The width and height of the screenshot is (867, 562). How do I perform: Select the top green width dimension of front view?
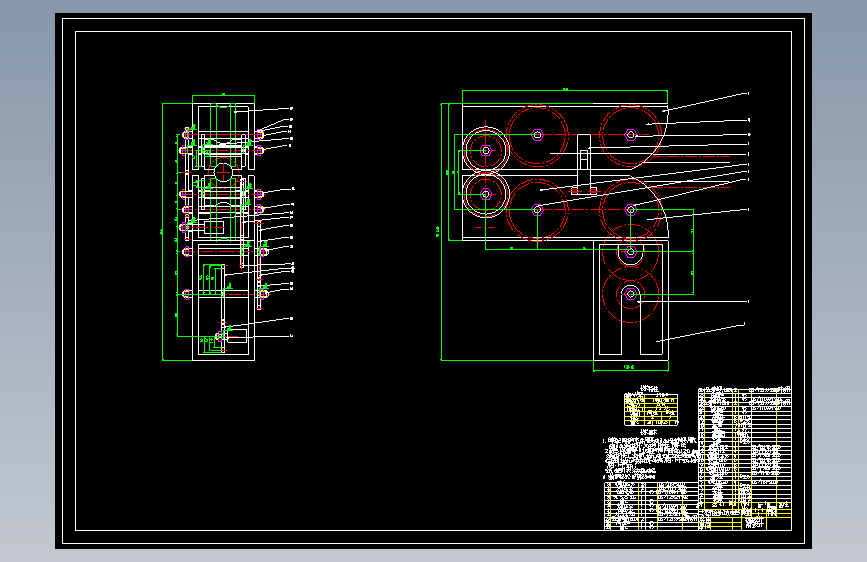pyautogui.click(x=565, y=90)
